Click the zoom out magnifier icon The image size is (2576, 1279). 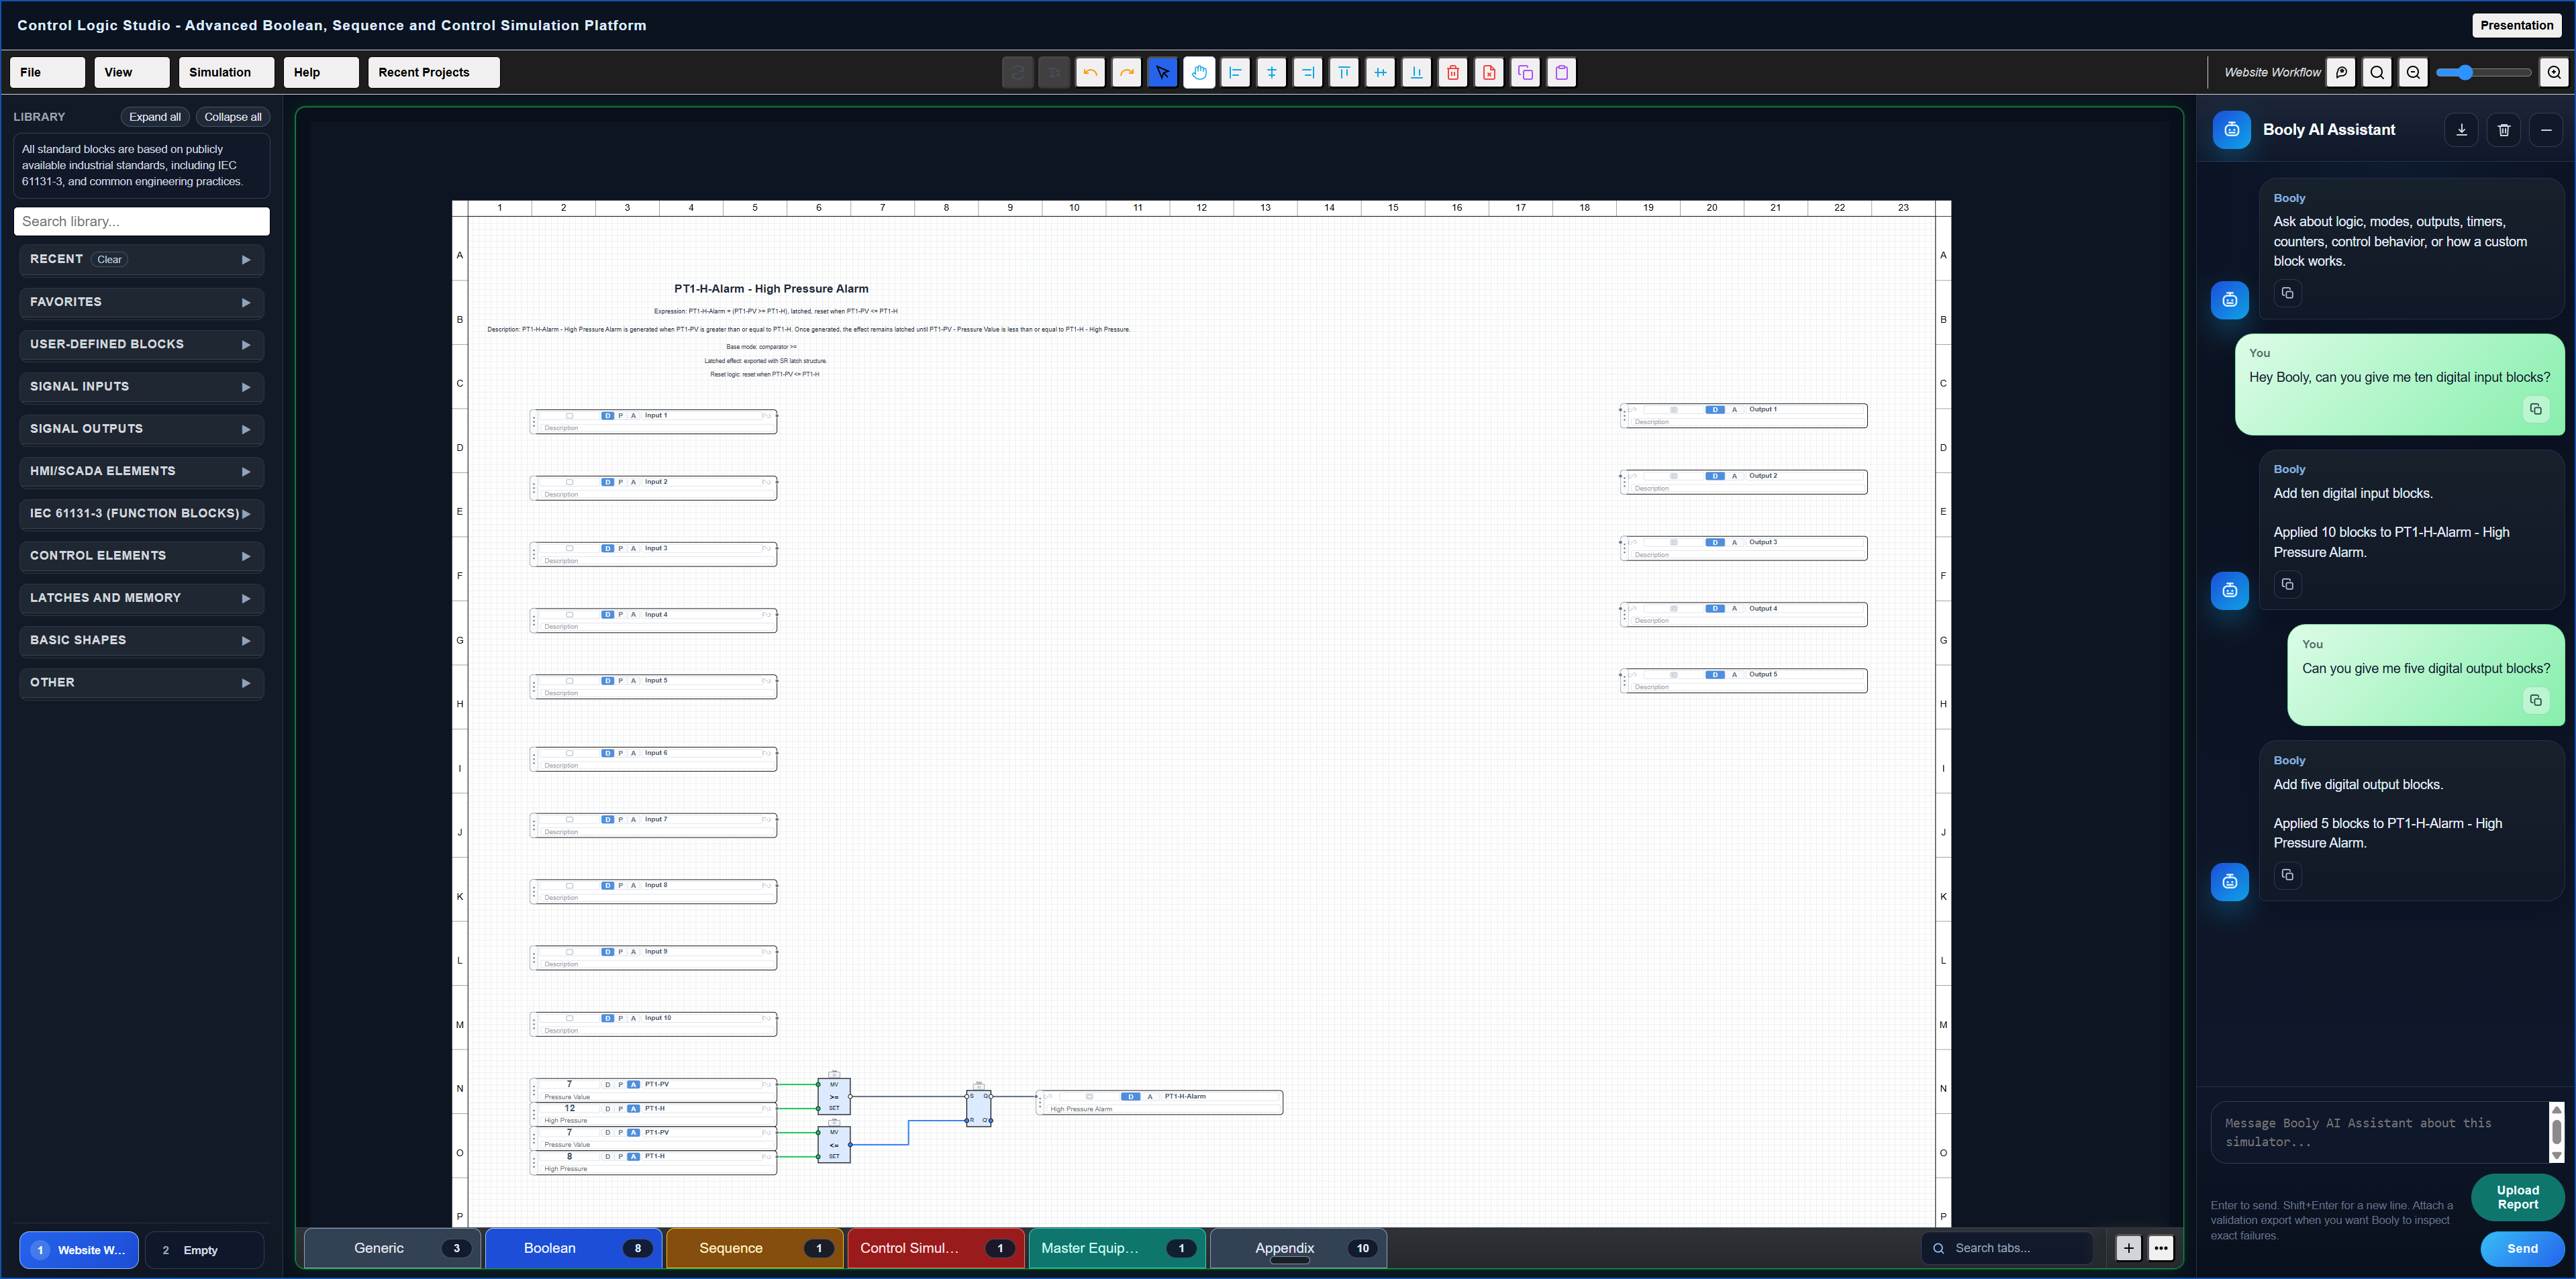point(2414,72)
